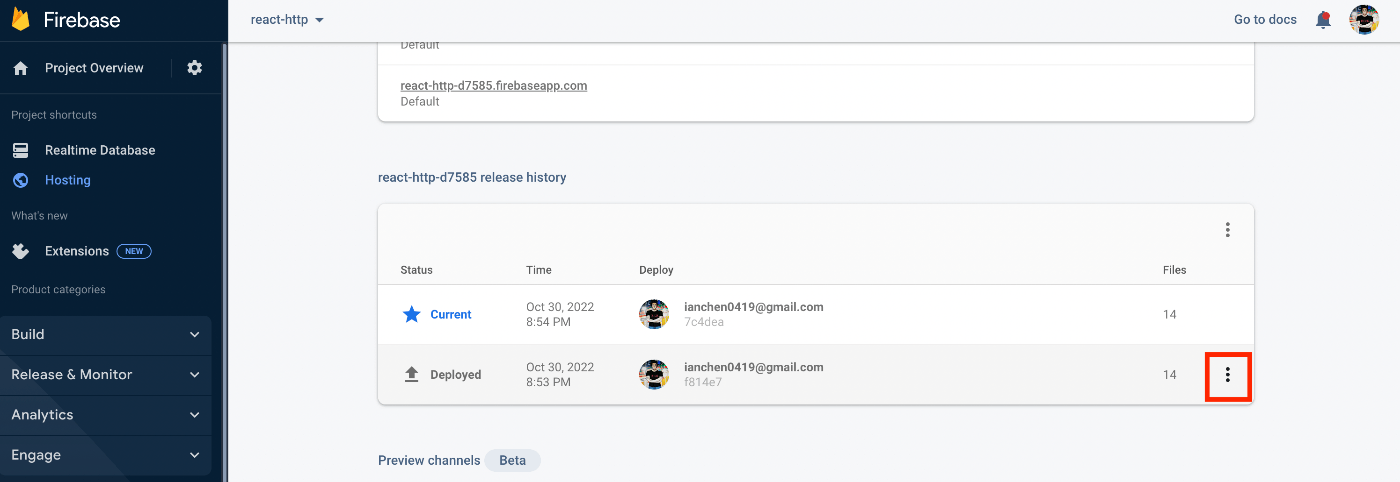The image size is (1400, 482).
Task: Expand the Build category
Action: 106,334
